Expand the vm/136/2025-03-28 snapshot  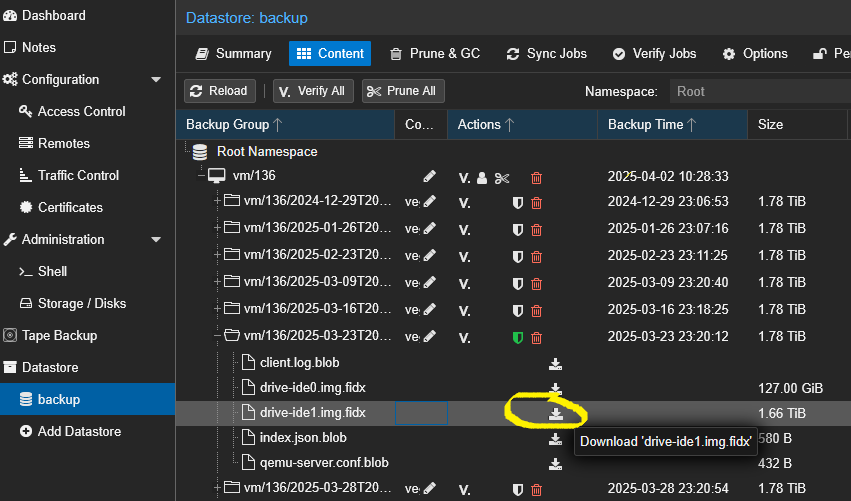tap(217, 489)
